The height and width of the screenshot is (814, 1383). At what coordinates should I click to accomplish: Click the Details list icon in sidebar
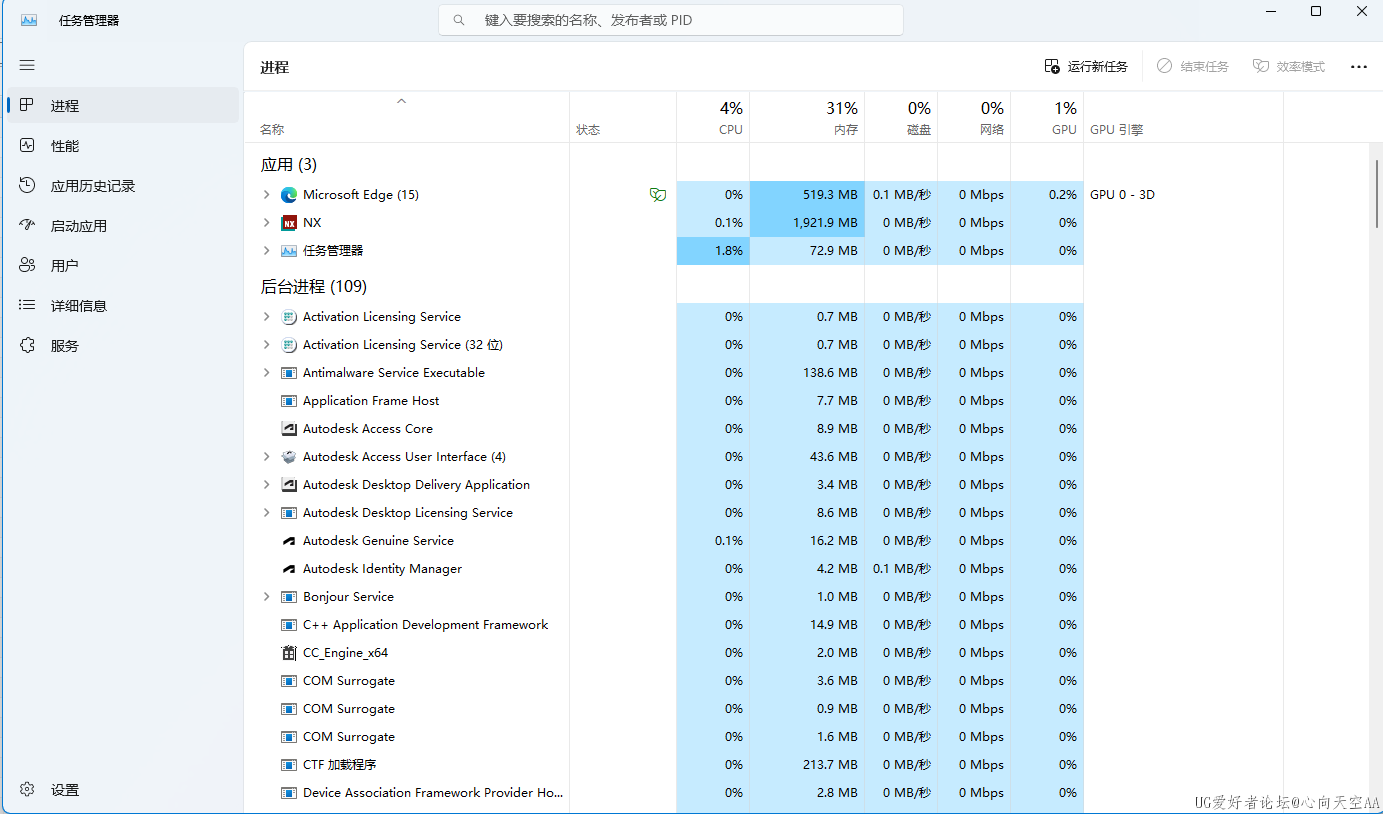coord(27,305)
